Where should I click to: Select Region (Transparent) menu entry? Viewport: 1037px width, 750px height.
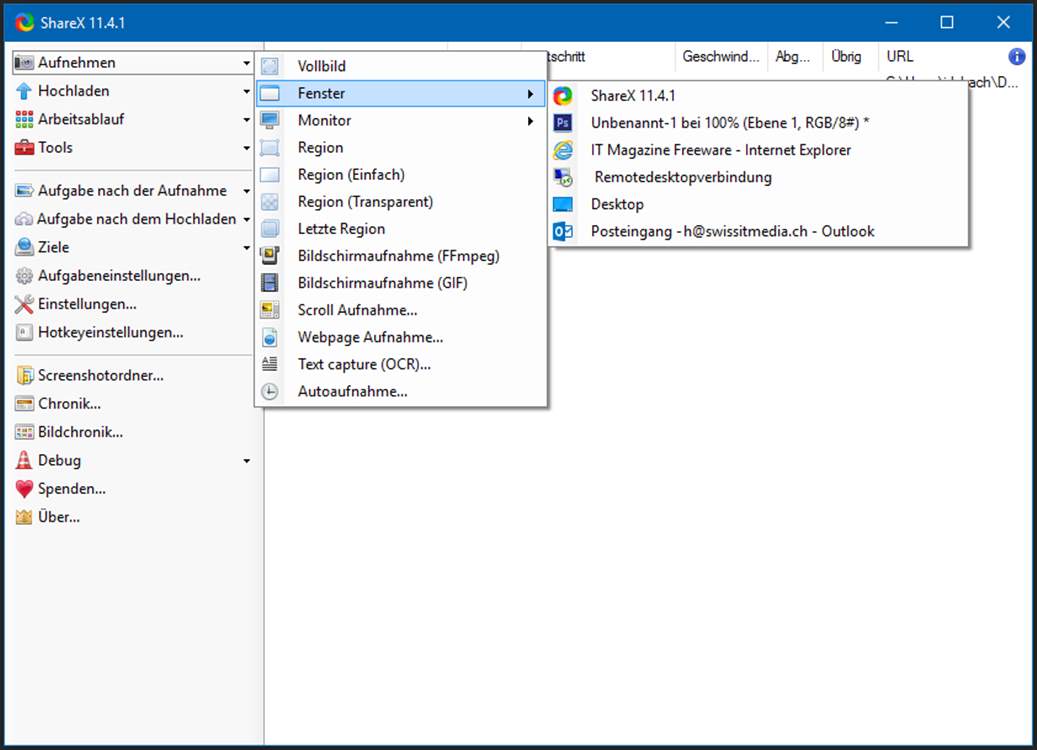click(401, 202)
